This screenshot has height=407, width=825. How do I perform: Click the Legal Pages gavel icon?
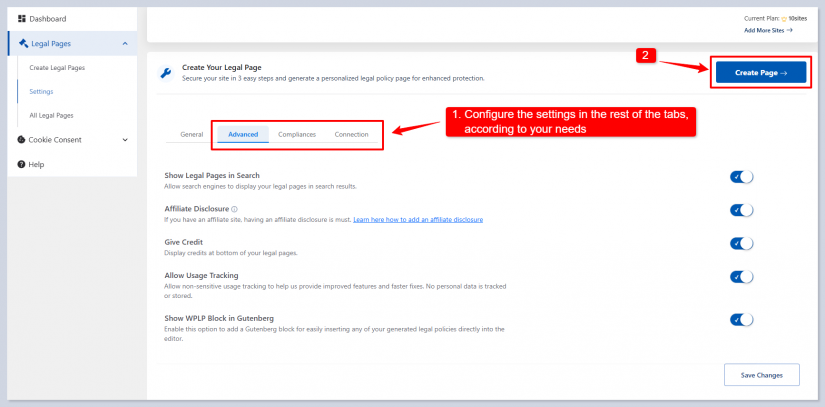tap(23, 43)
